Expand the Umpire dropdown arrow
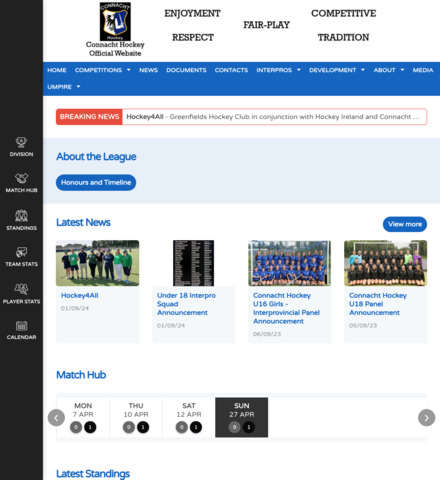This screenshot has width=440, height=480. (x=78, y=87)
